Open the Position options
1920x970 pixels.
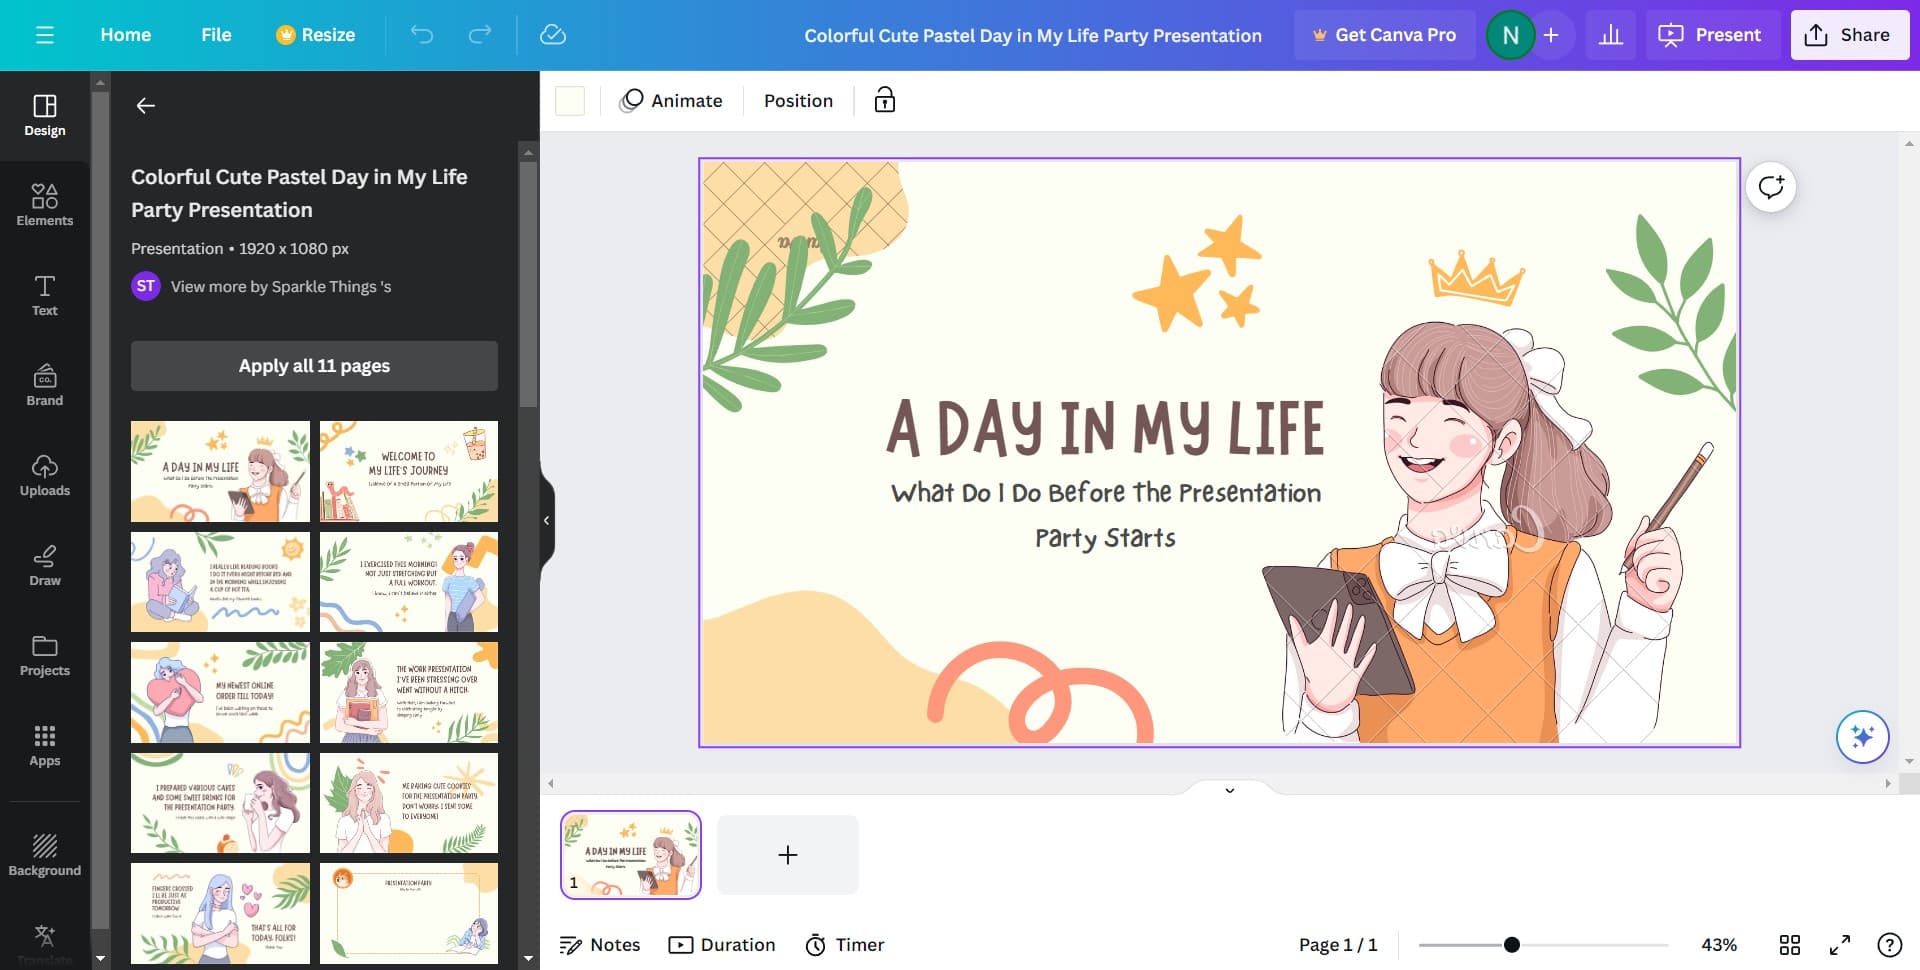(798, 100)
